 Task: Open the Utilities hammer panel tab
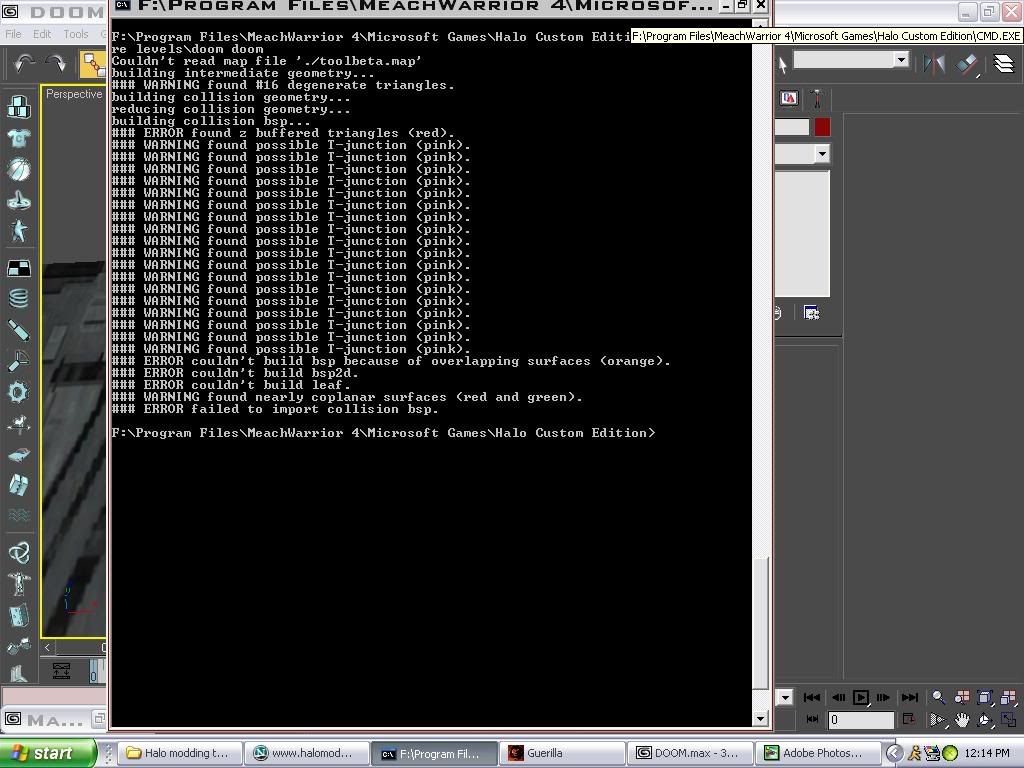click(816, 99)
